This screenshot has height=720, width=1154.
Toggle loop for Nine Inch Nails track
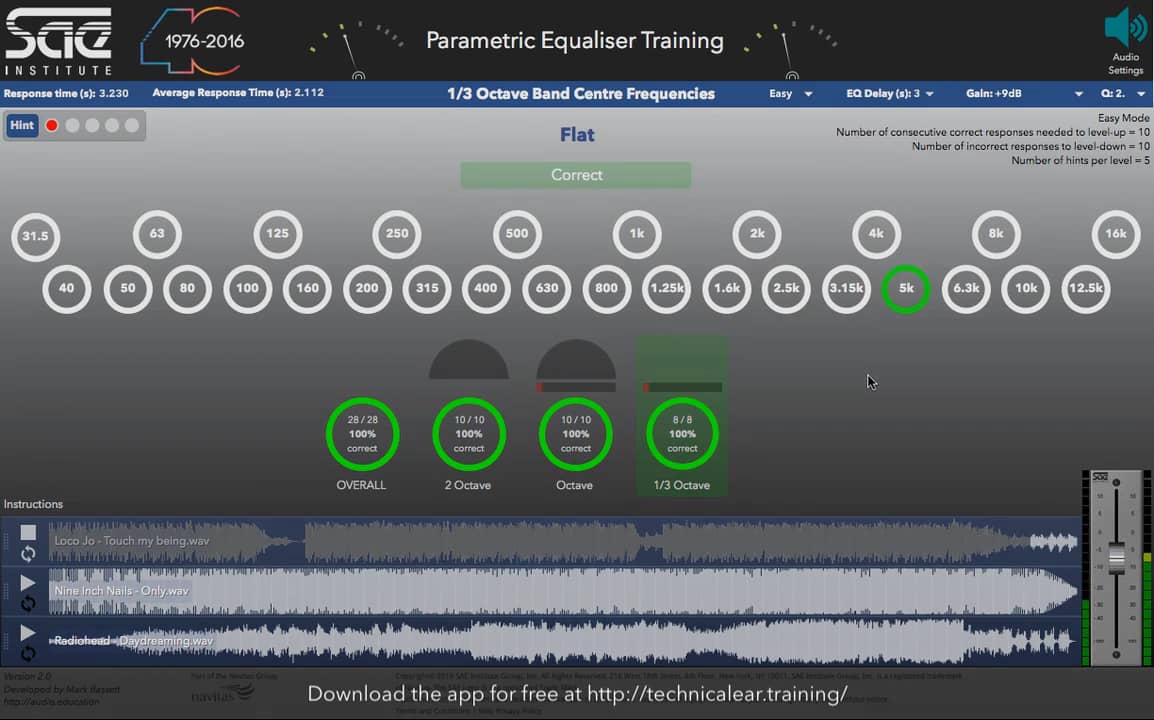(x=28, y=604)
